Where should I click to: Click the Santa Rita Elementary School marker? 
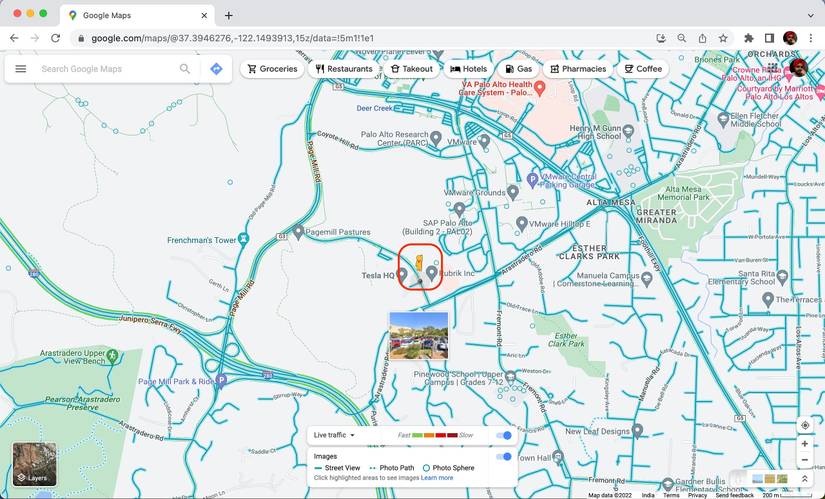[x=782, y=276]
